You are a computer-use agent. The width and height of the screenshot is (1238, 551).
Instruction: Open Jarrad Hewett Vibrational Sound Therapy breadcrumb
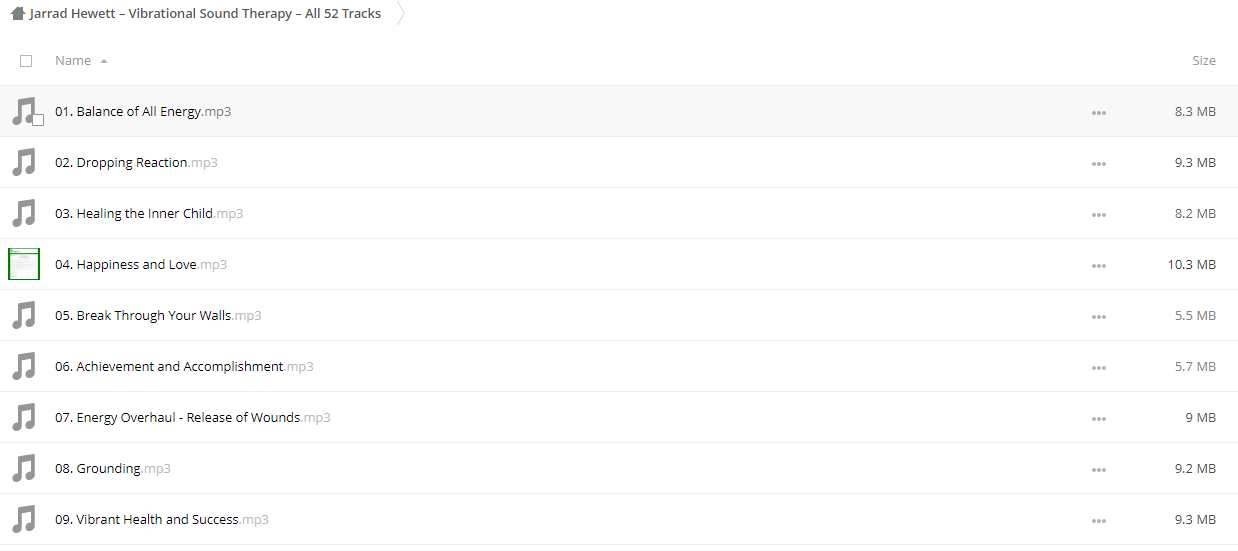205,14
